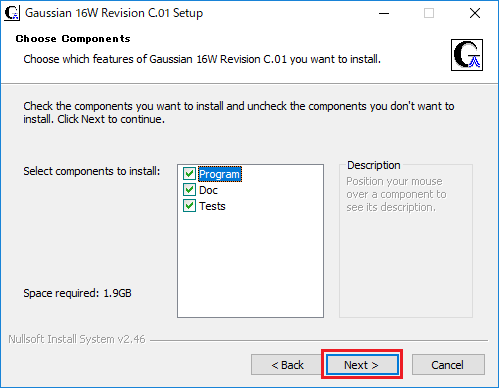Click the large Gaussian logo in the header
499x388 pixels.
[467, 55]
